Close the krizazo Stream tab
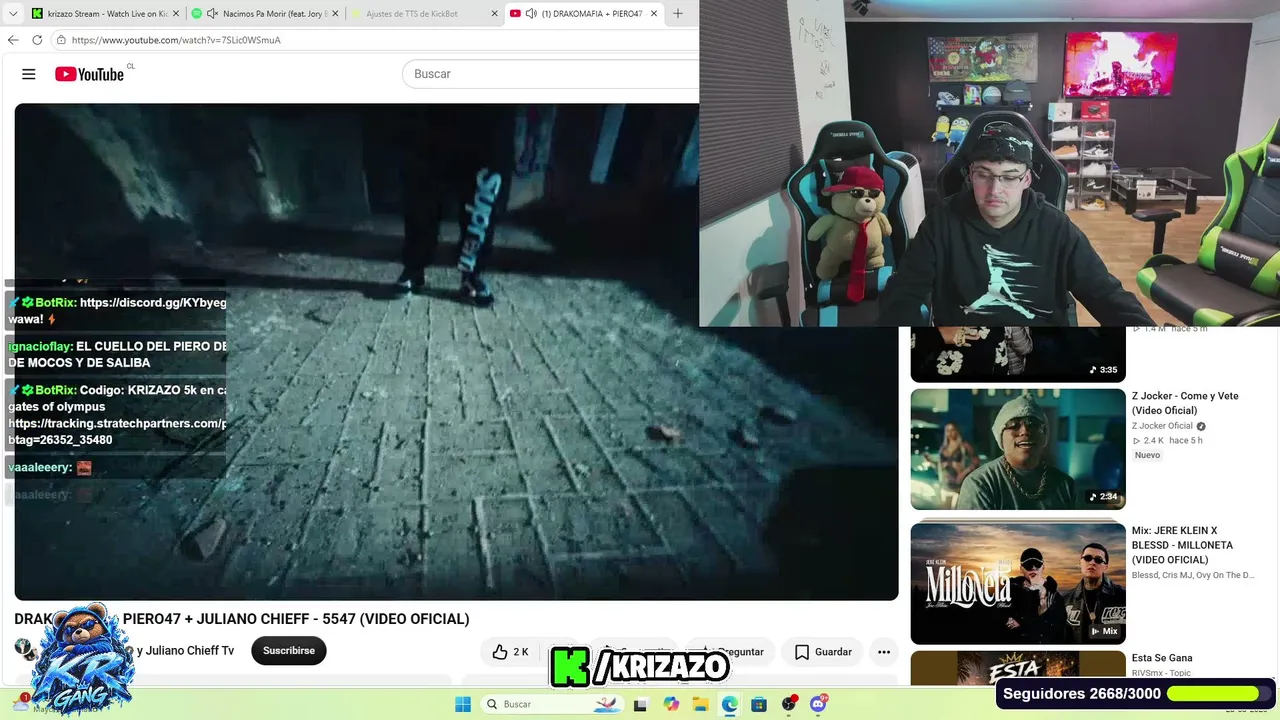The image size is (1280, 720). click(175, 14)
